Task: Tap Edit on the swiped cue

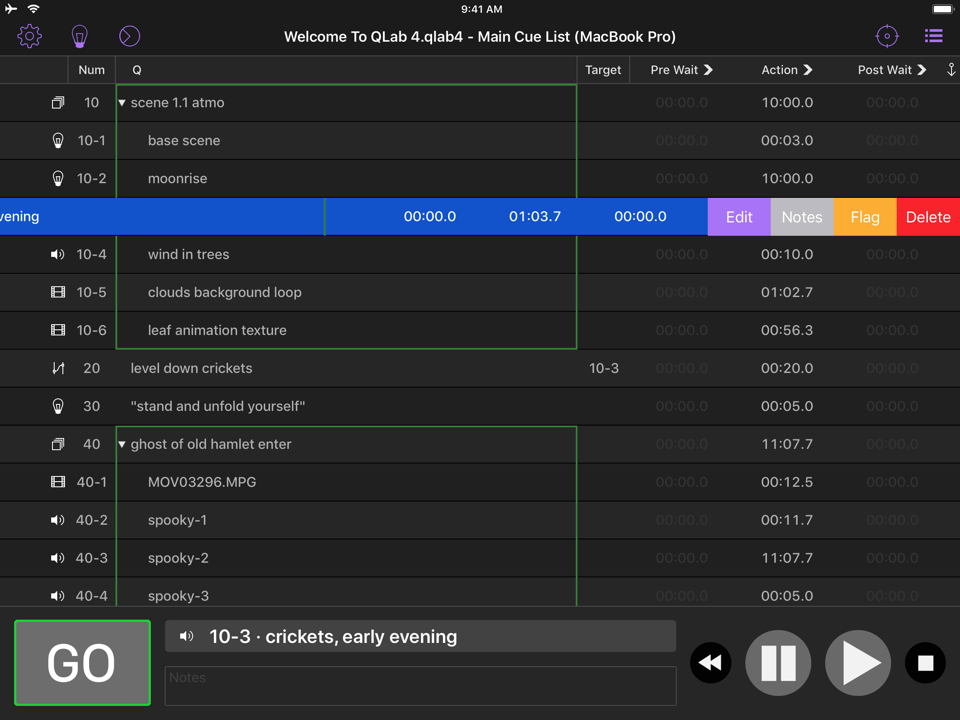Action: (739, 217)
